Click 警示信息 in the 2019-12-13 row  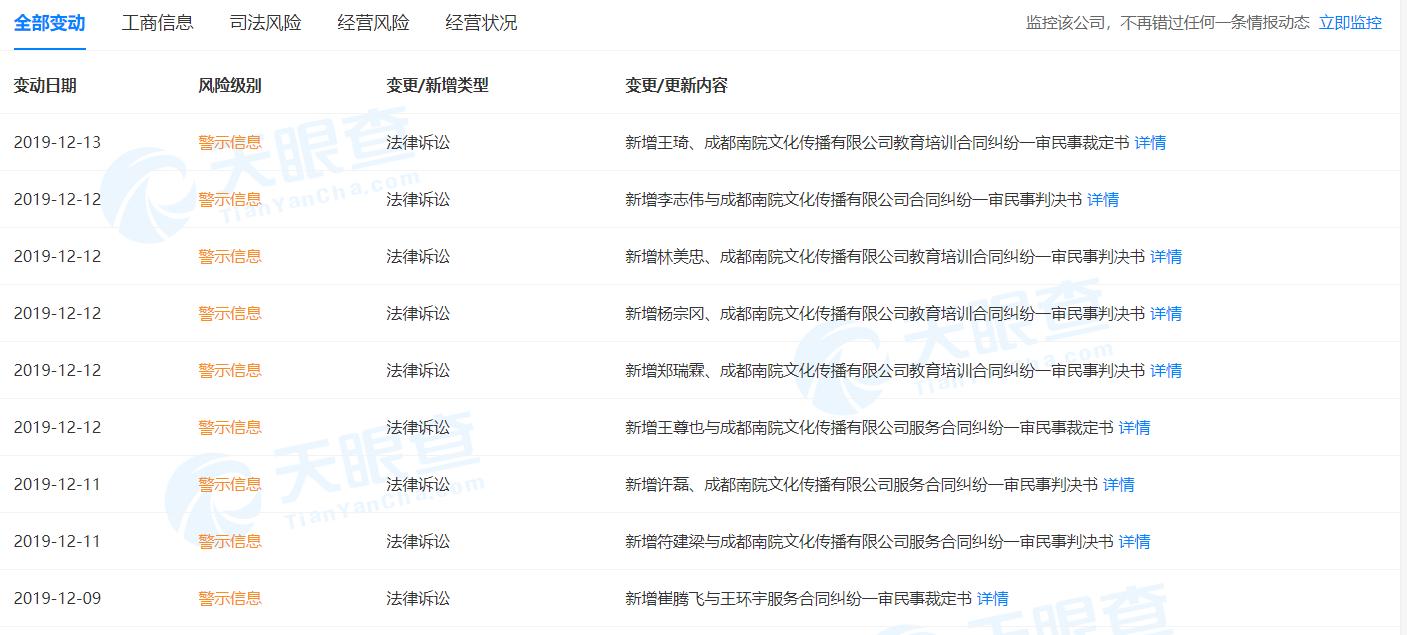coord(230,143)
